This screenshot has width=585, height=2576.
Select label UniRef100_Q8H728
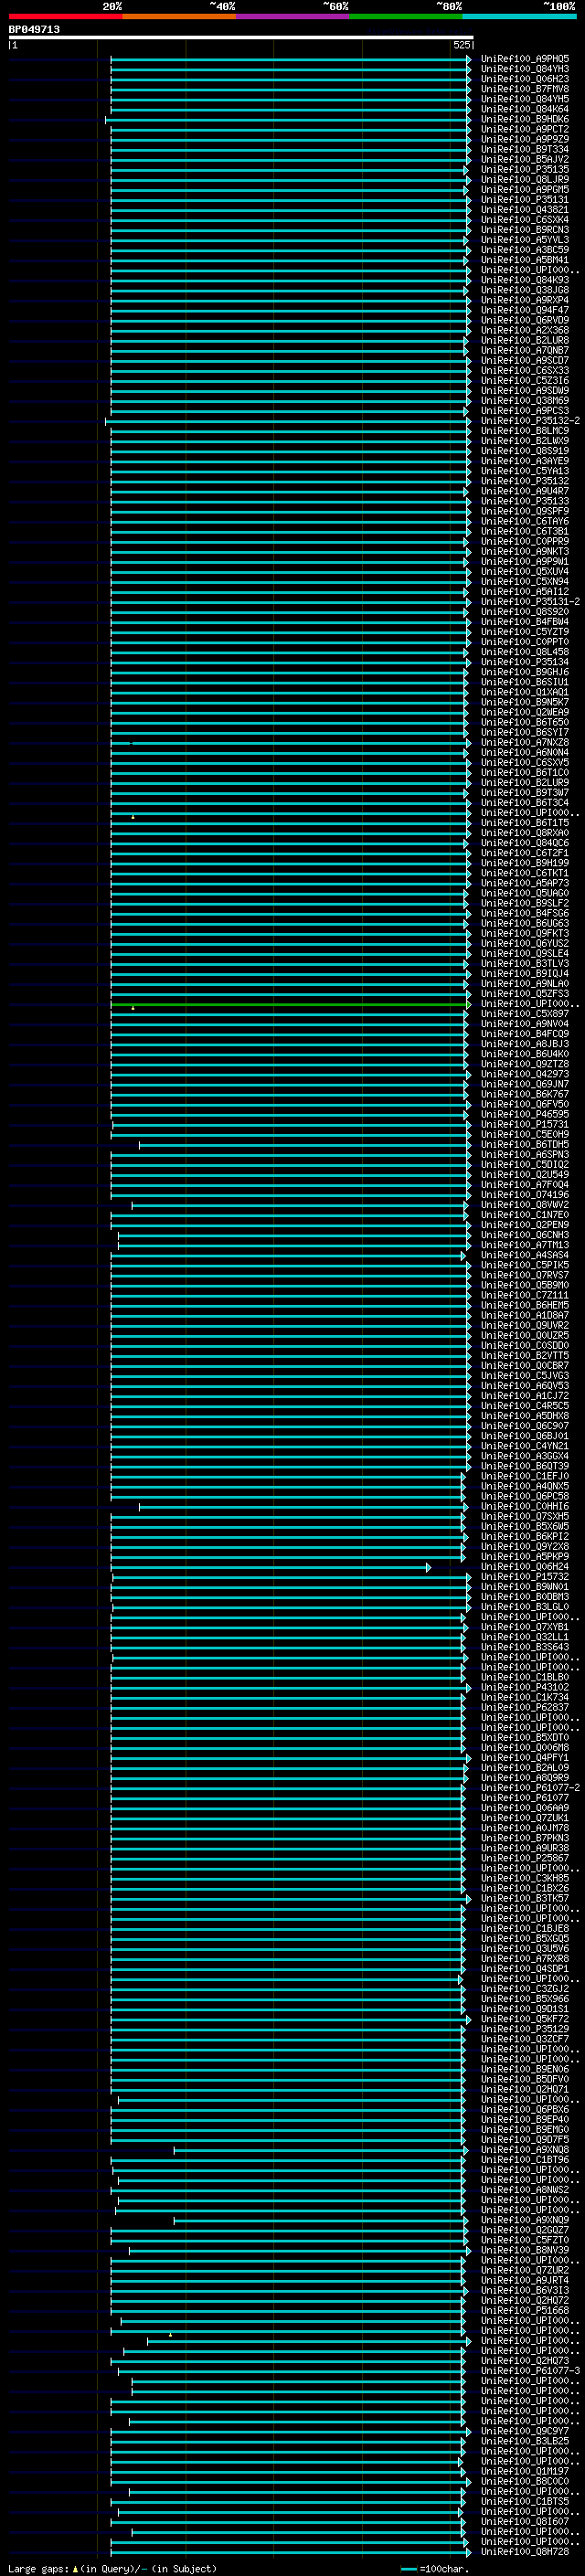click(x=525, y=2551)
